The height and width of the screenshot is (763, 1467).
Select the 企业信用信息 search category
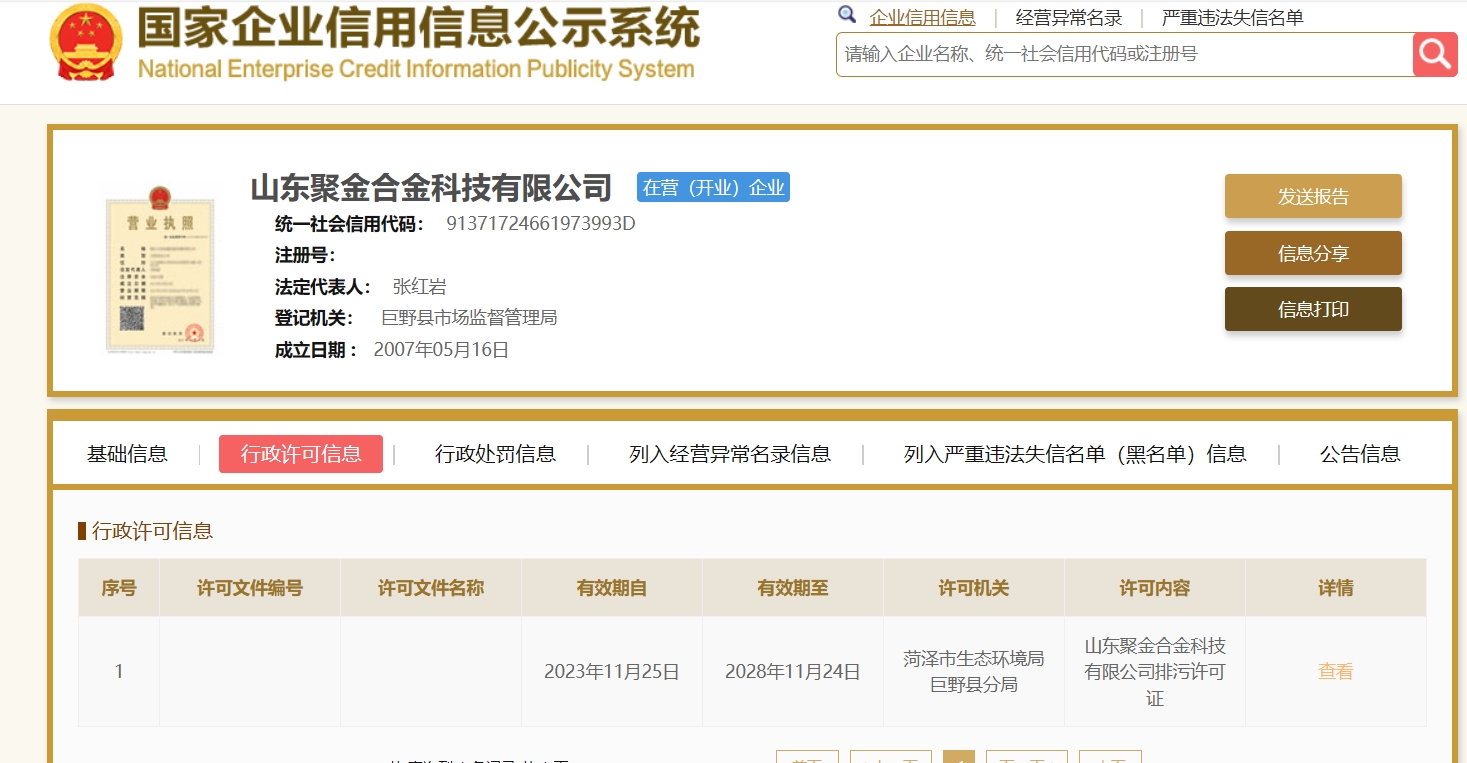tap(922, 17)
